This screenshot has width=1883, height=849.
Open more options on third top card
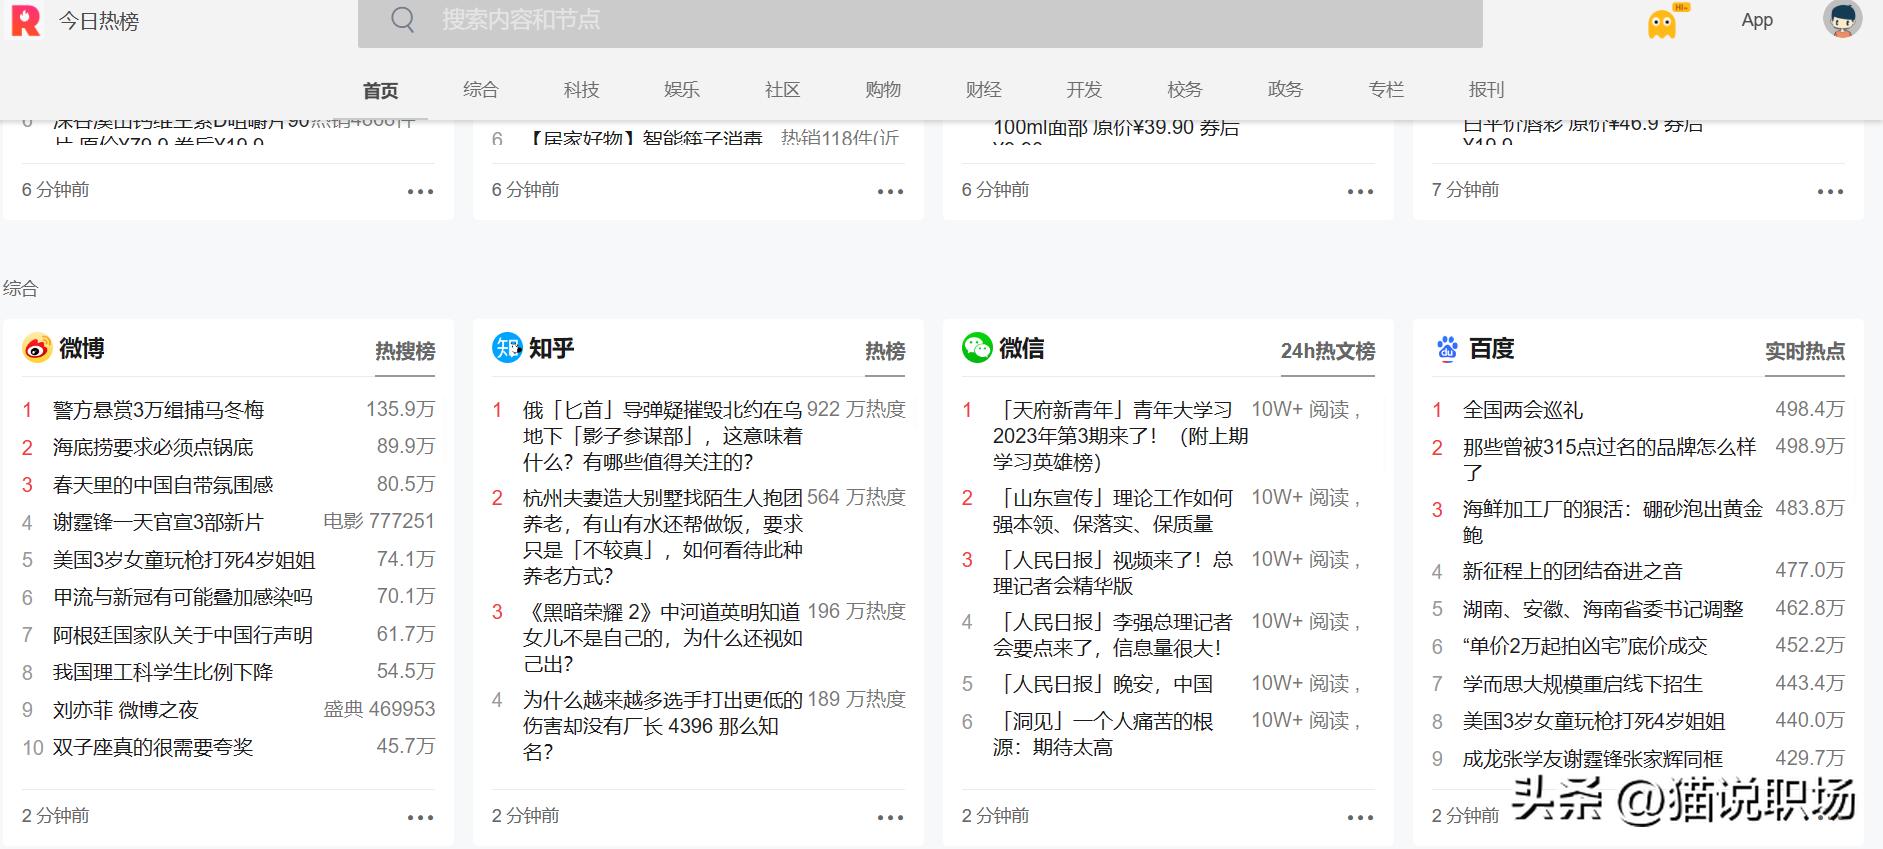pos(1360,192)
